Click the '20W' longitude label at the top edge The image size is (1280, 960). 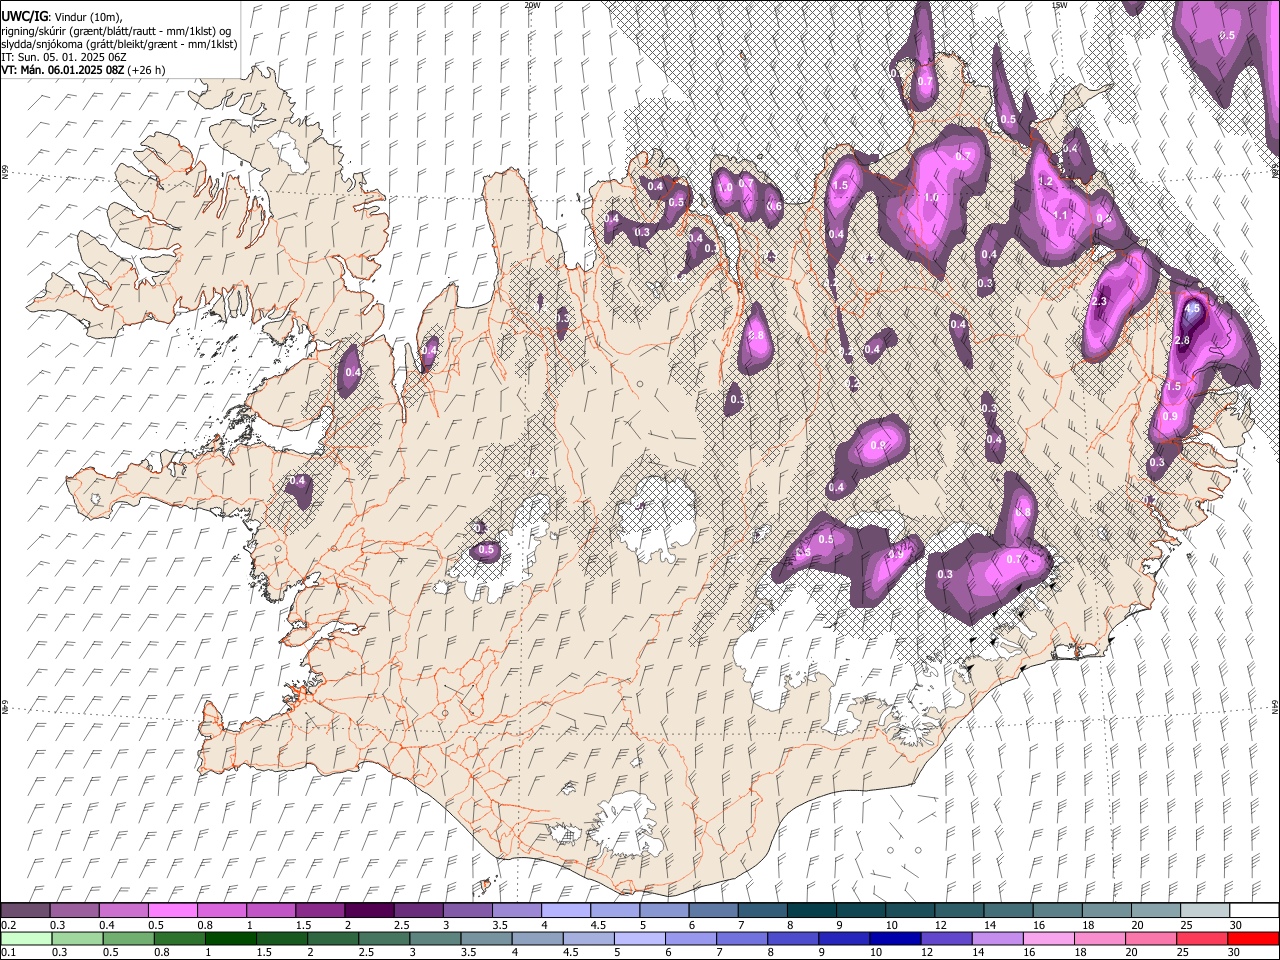[532, 5]
